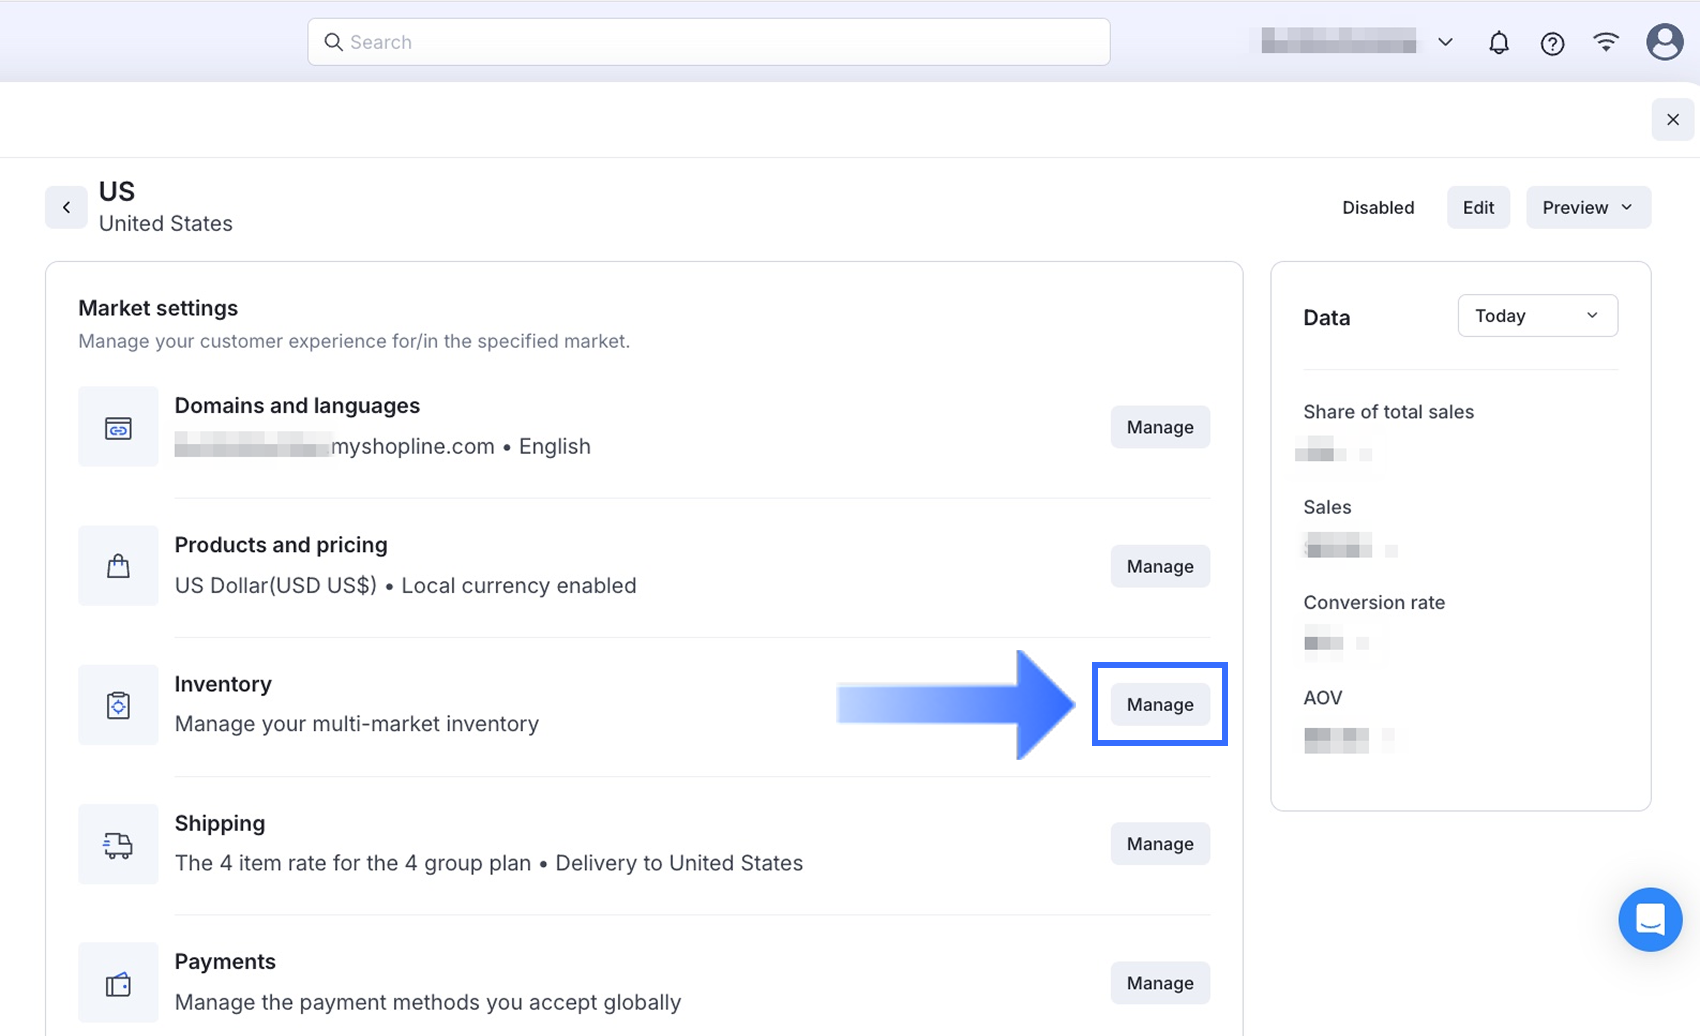Manage the Inventory settings
Screen dimensions: 1700x1036
coord(1159,705)
